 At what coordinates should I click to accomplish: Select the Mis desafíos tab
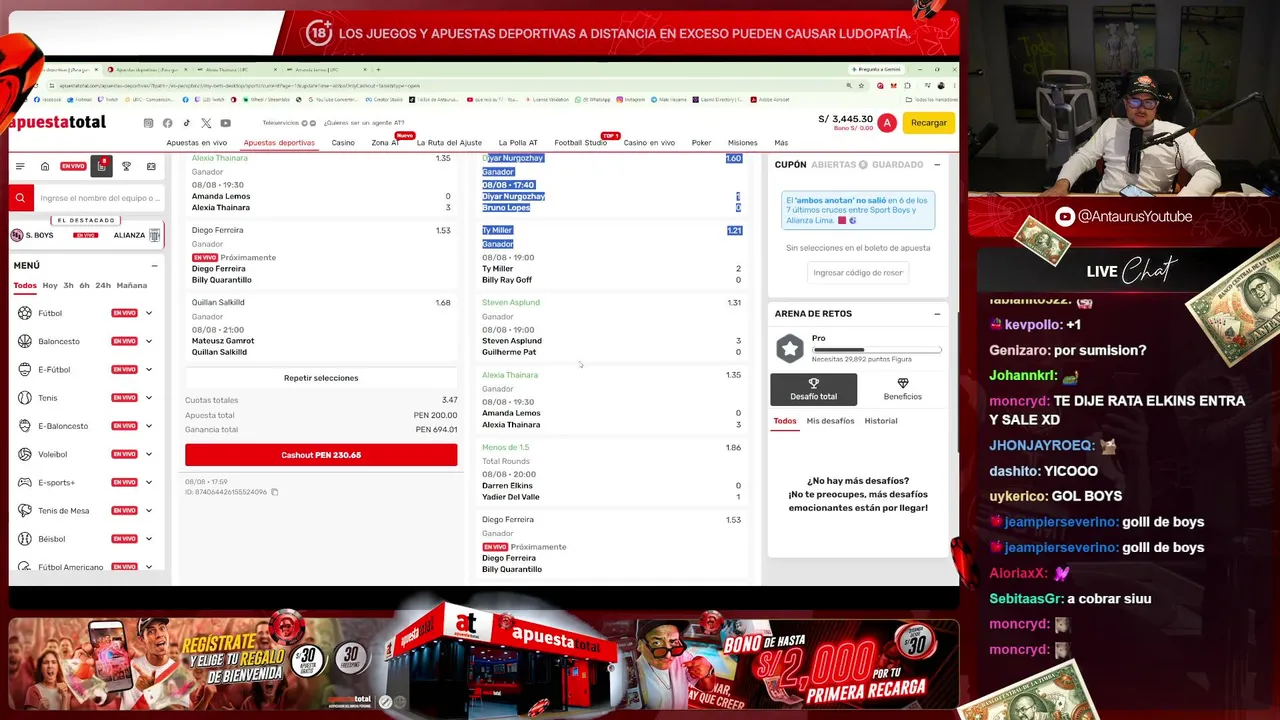point(830,421)
